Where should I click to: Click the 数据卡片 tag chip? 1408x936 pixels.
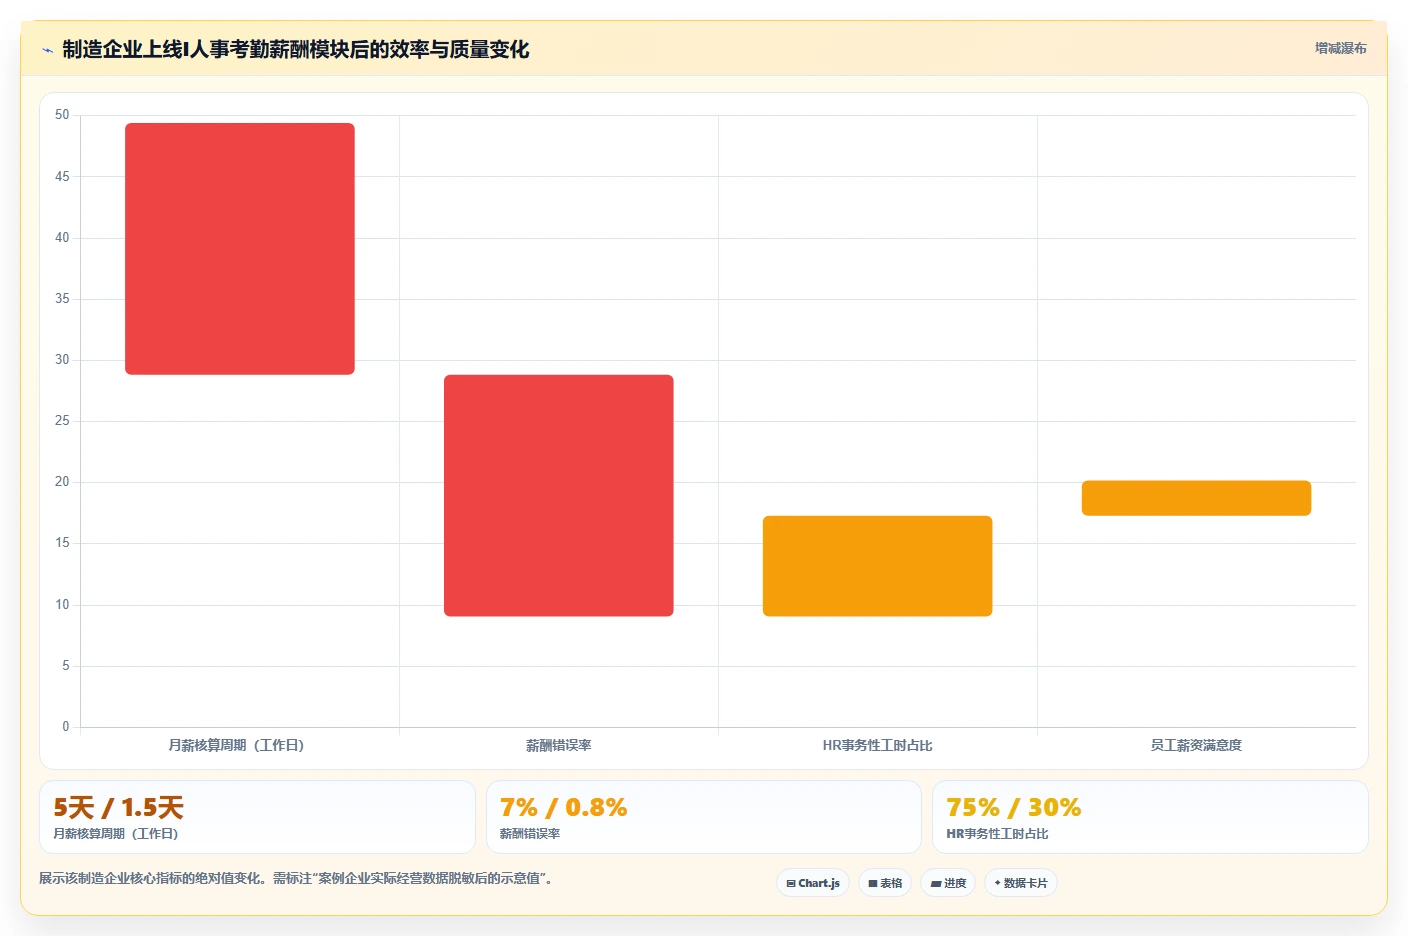1021,883
